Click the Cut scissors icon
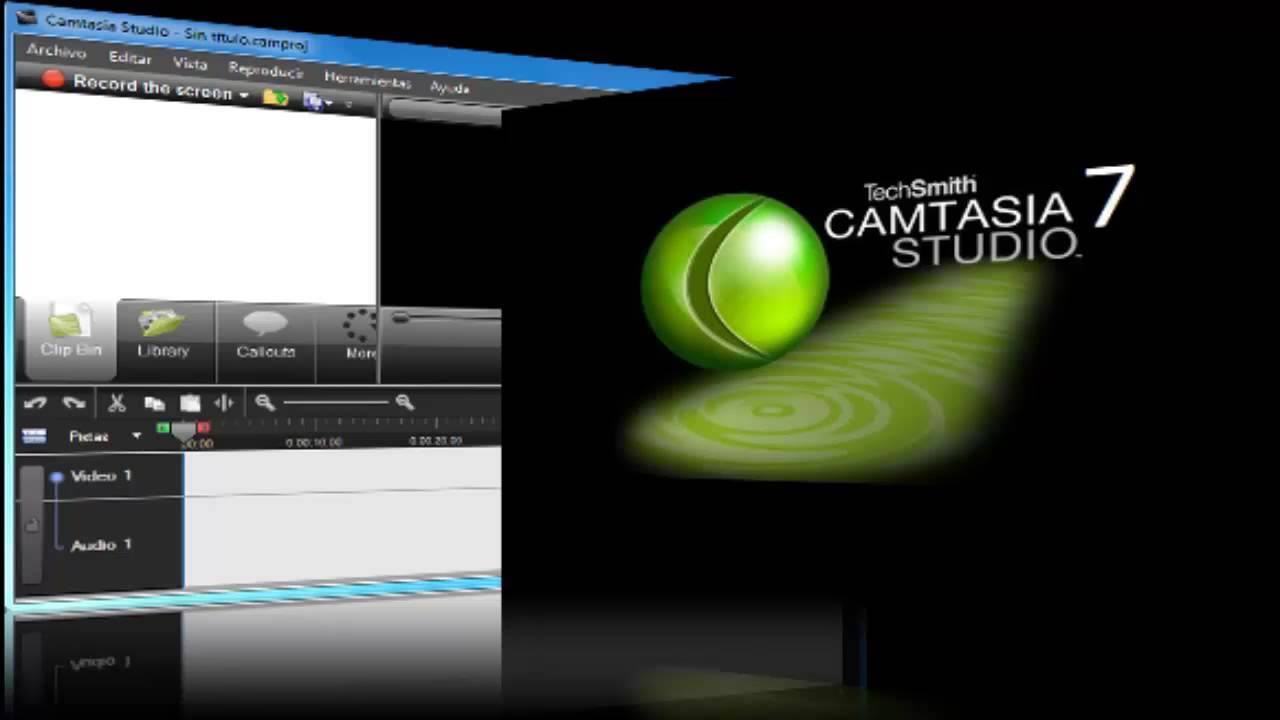This screenshot has width=1280, height=720. tap(117, 403)
